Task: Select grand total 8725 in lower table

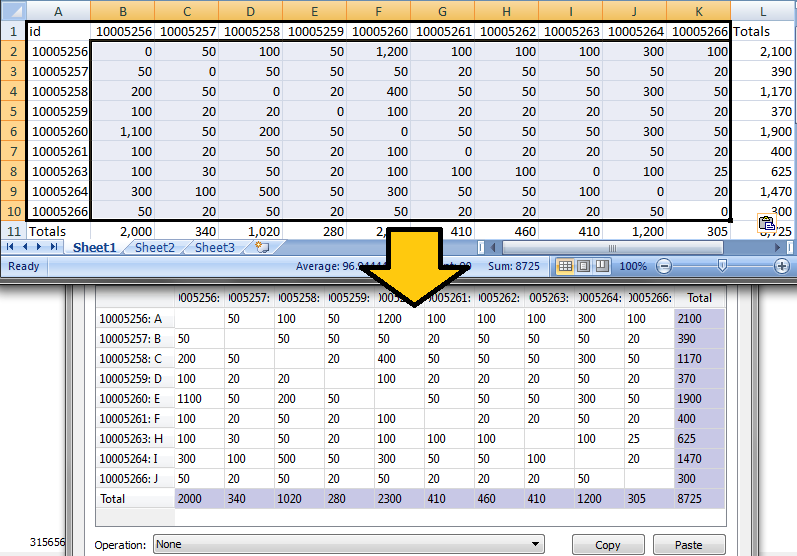Action: point(699,499)
